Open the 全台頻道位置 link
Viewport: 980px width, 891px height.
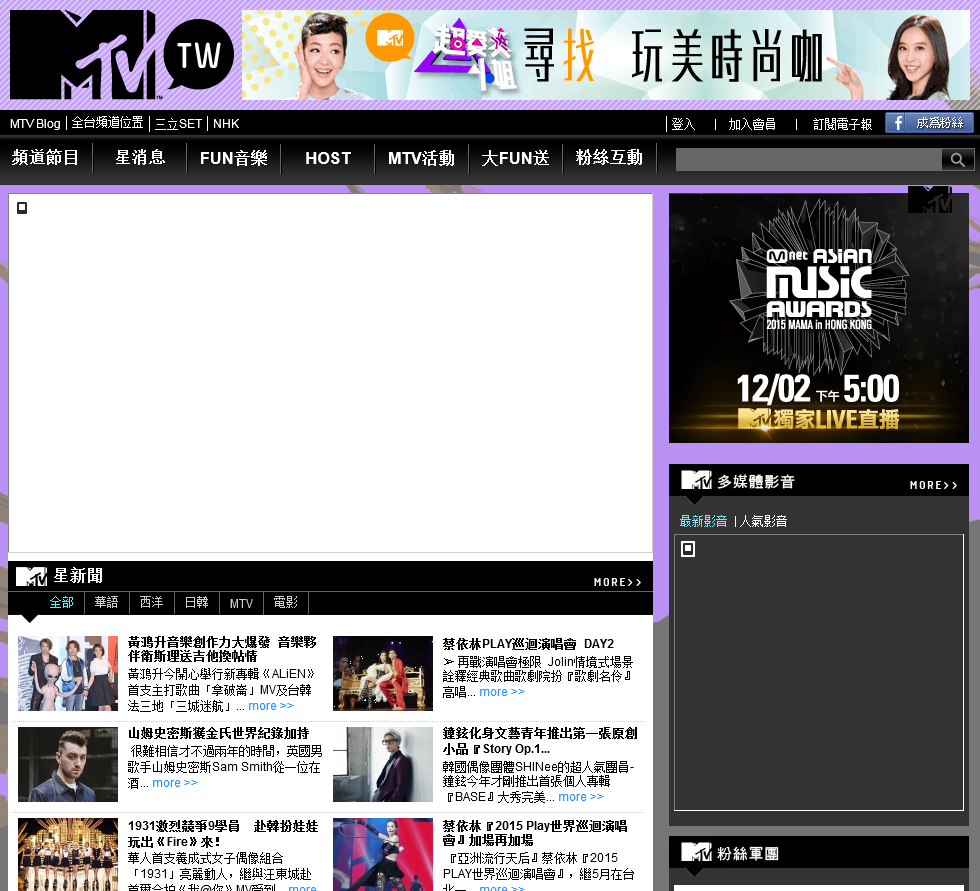coord(108,123)
